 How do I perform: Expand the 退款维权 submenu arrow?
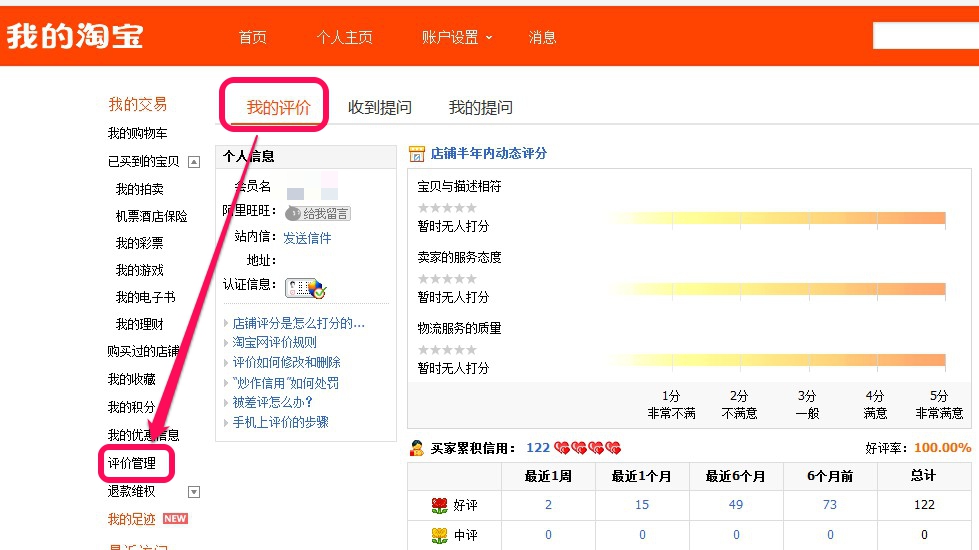194,492
